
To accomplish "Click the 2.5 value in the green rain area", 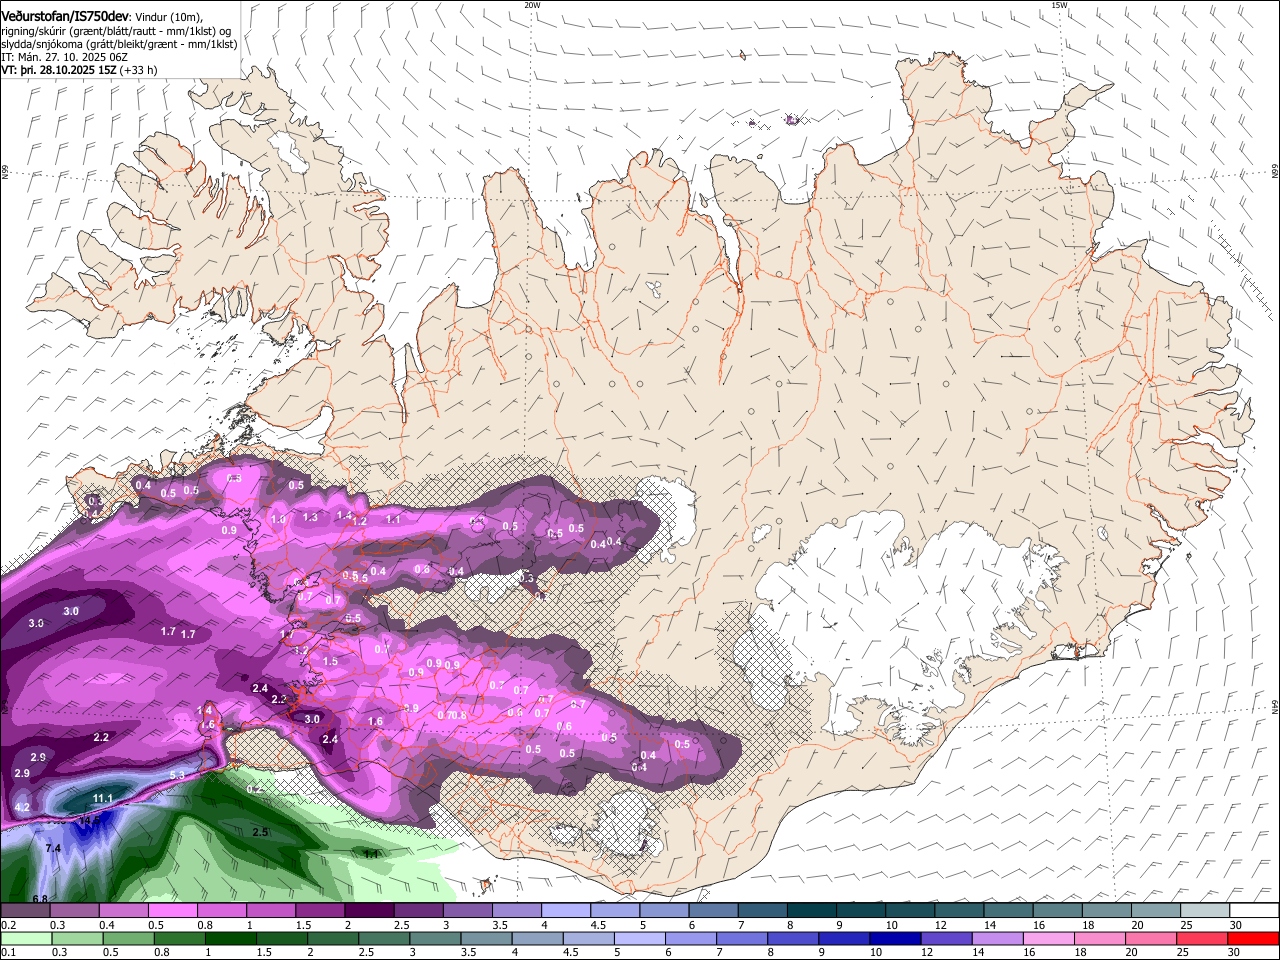I will (x=260, y=832).
